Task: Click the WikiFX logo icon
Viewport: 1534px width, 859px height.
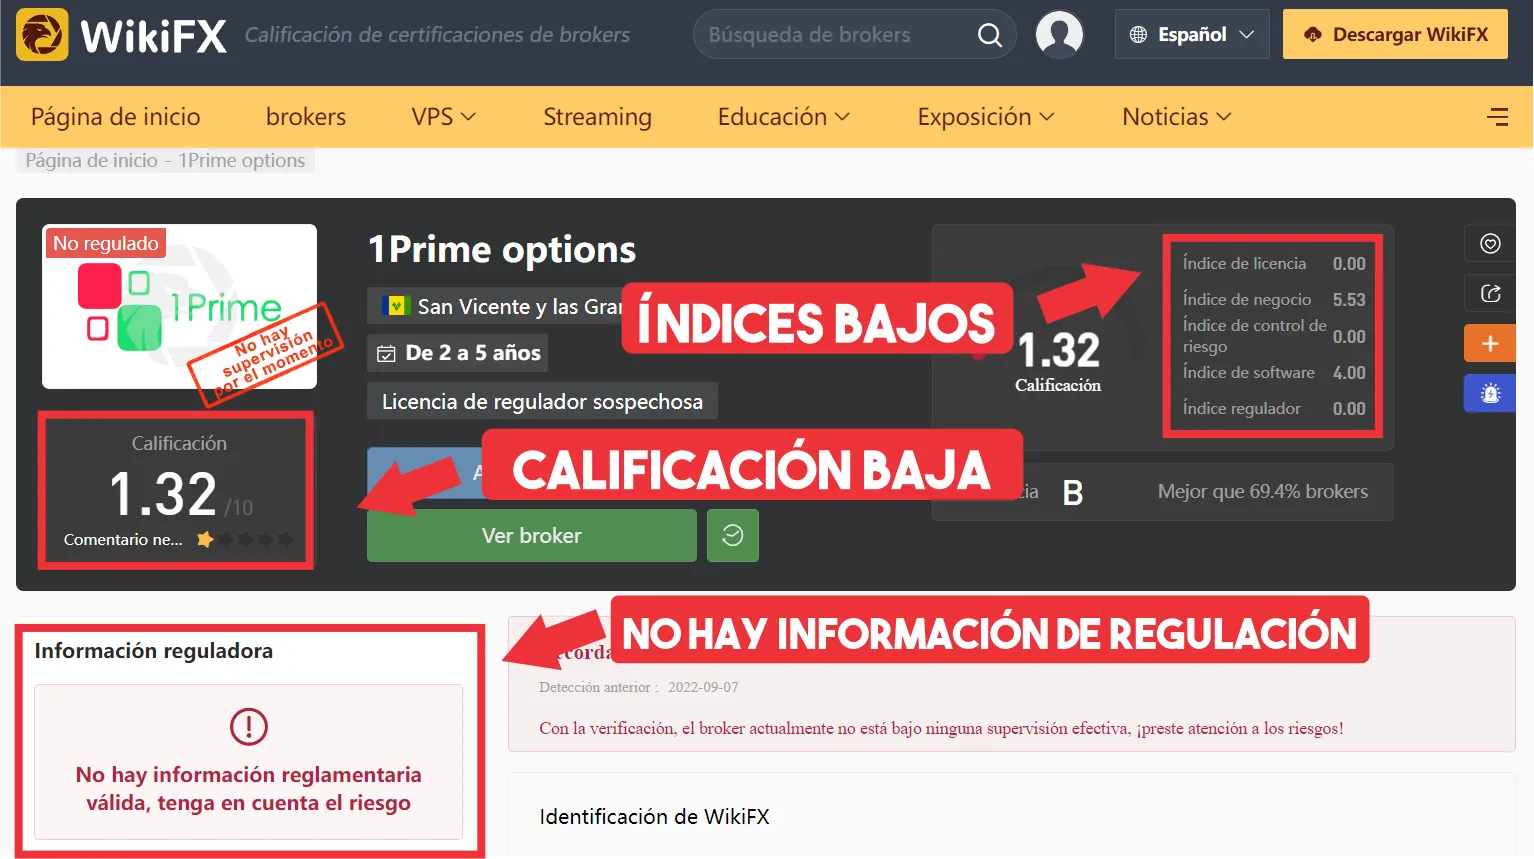Action: (x=42, y=35)
